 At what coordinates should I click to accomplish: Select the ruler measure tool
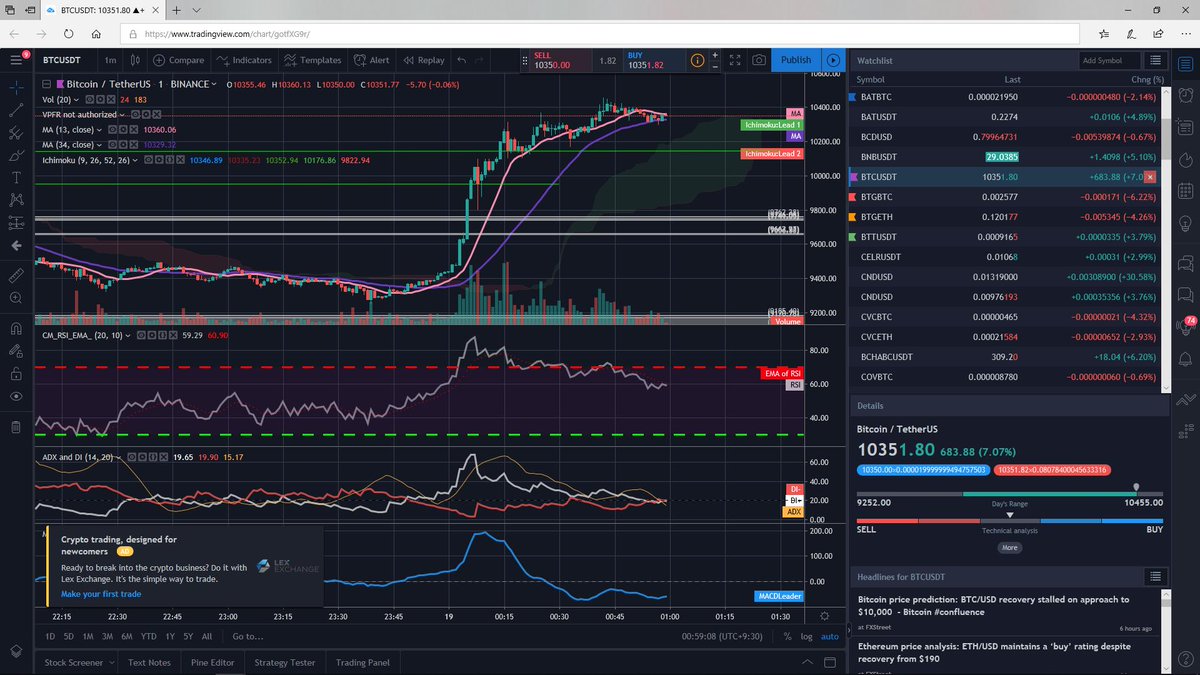click(x=16, y=274)
